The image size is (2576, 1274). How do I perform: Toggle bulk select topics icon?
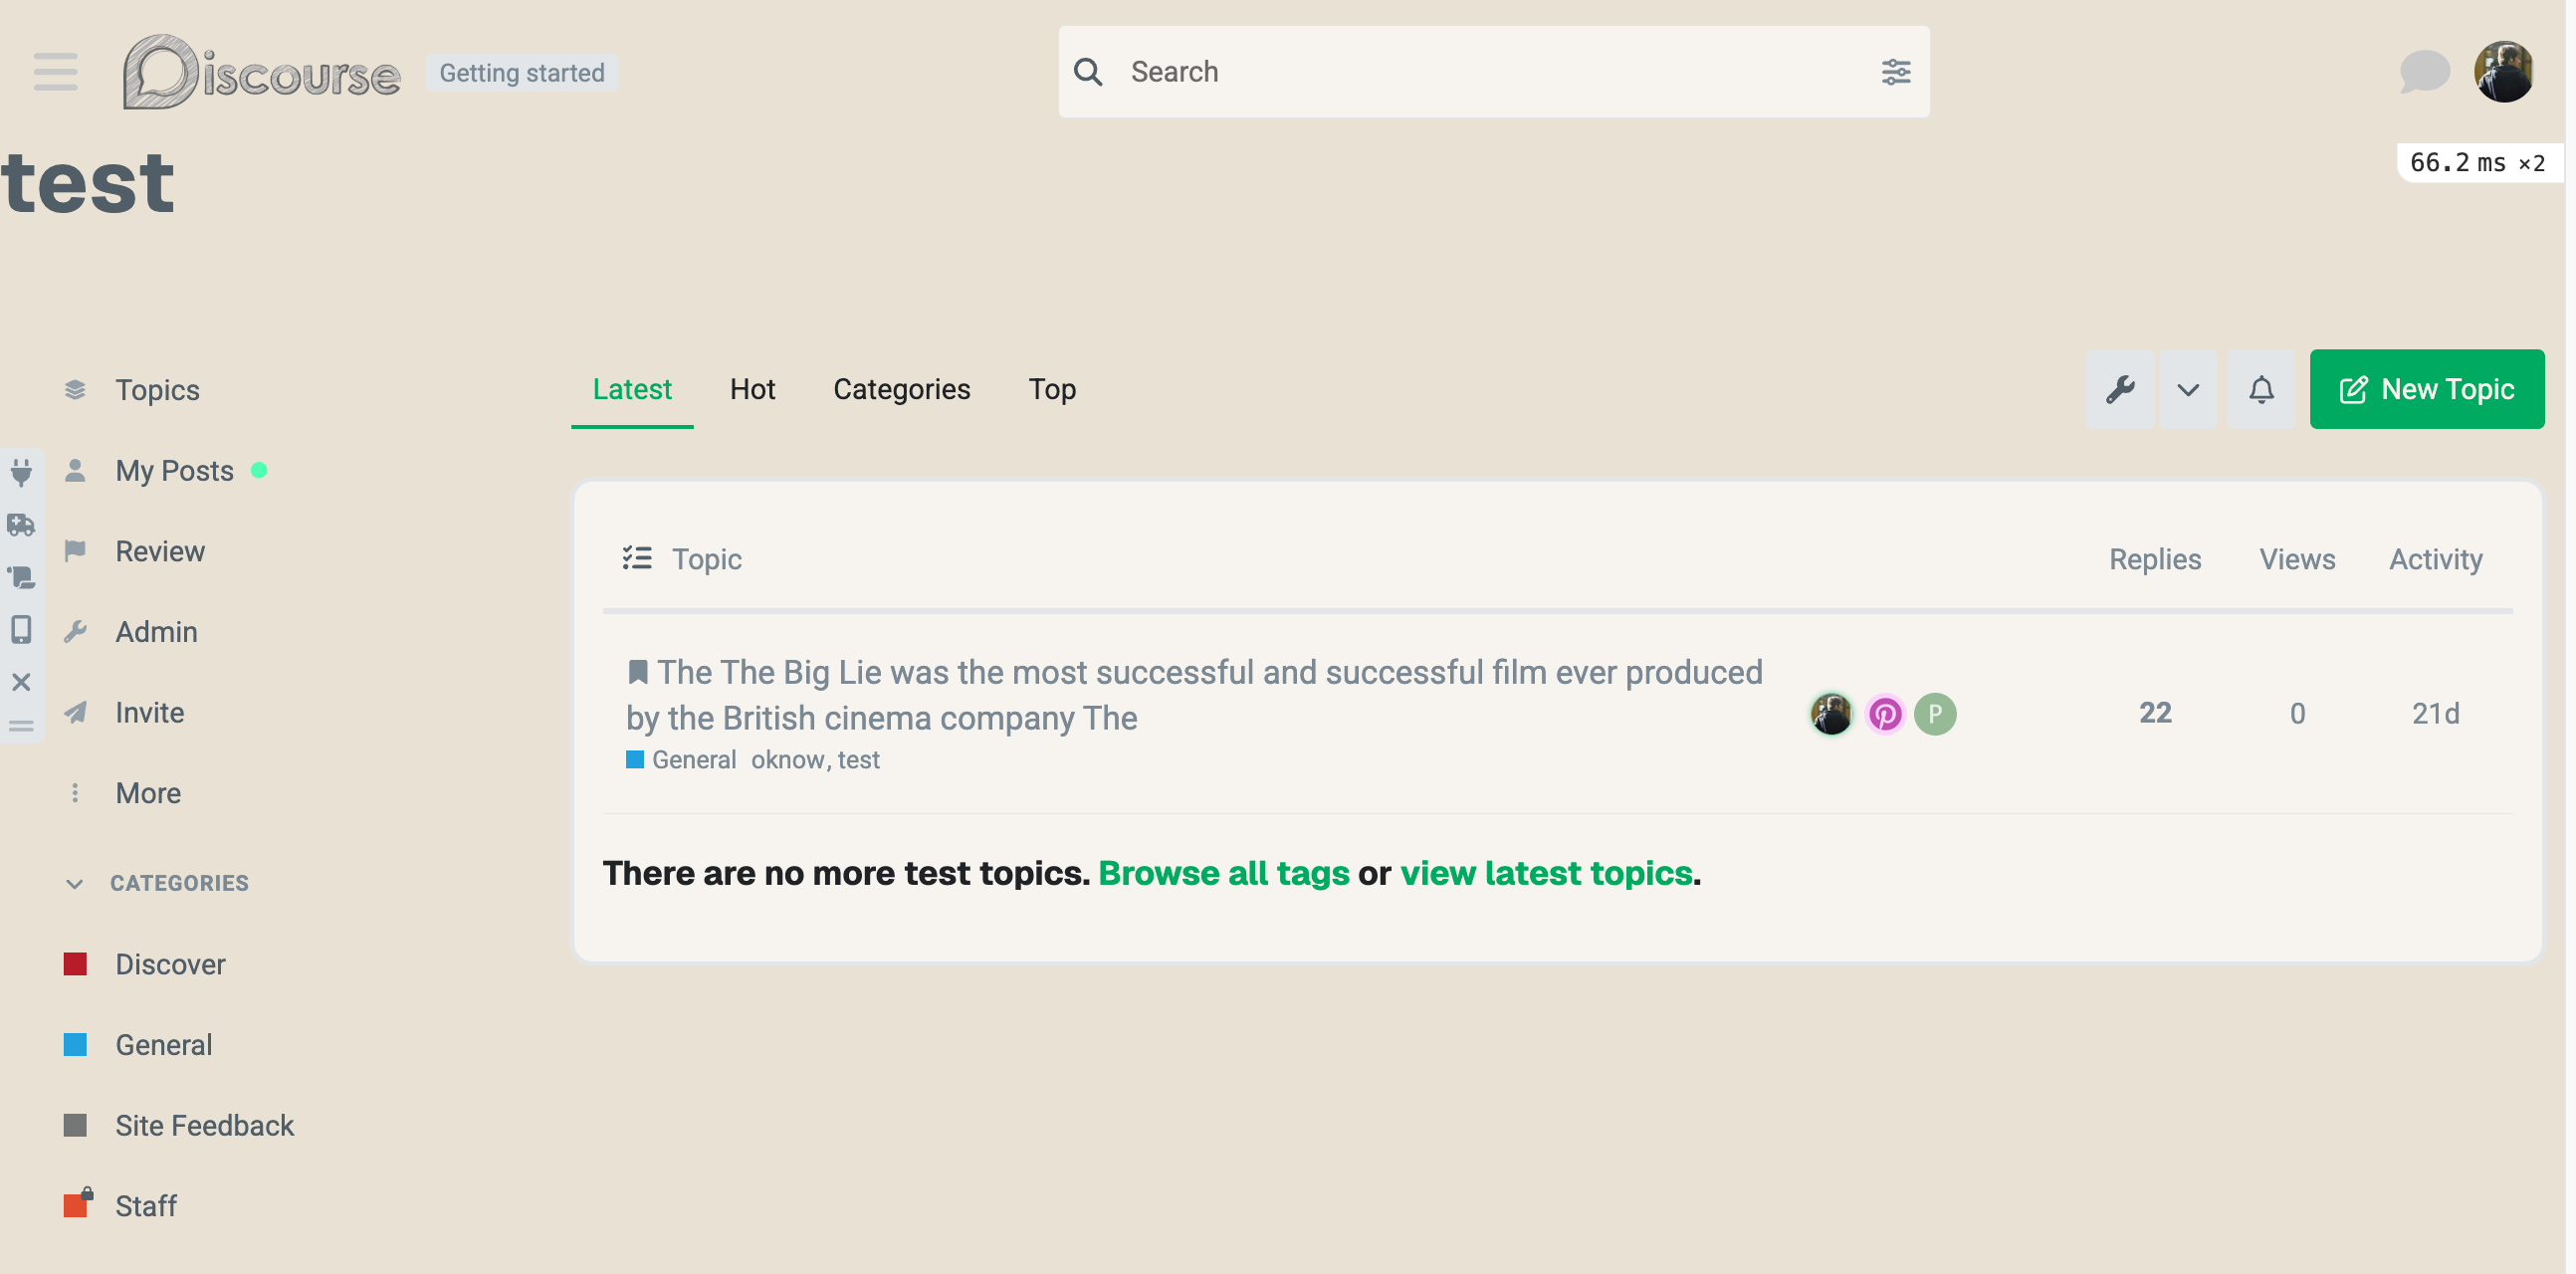637,558
